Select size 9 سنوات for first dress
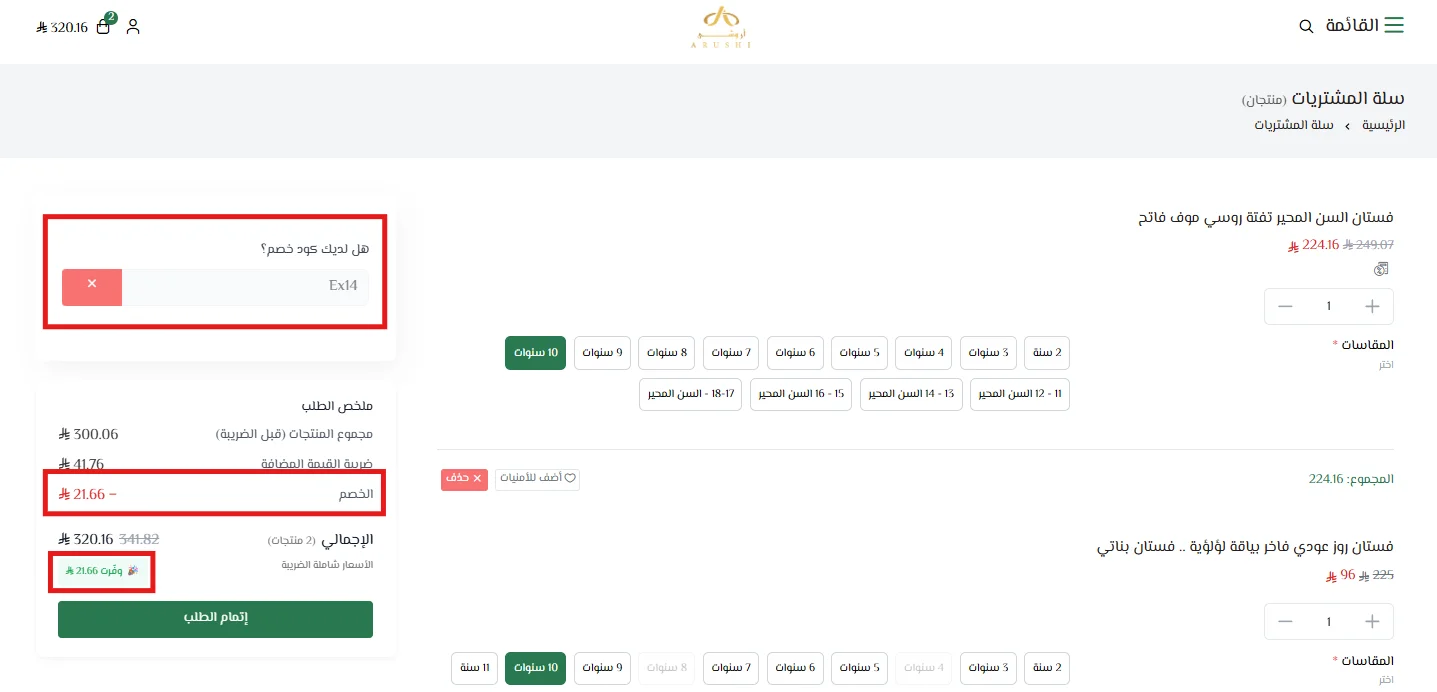This screenshot has width=1437, height=692. coord(600,353)
